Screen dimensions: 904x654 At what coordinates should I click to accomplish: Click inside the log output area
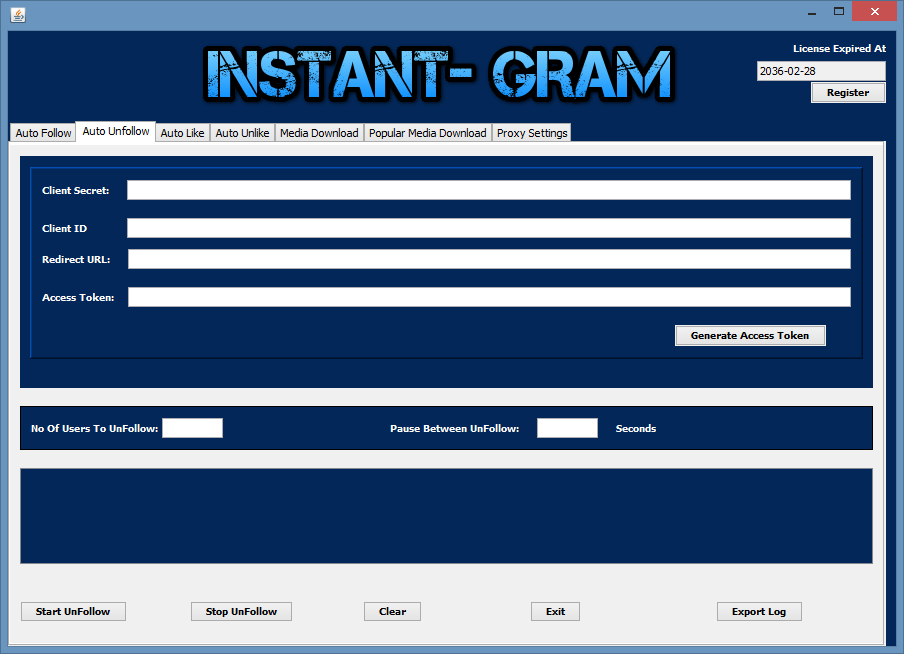click(446, 516)
